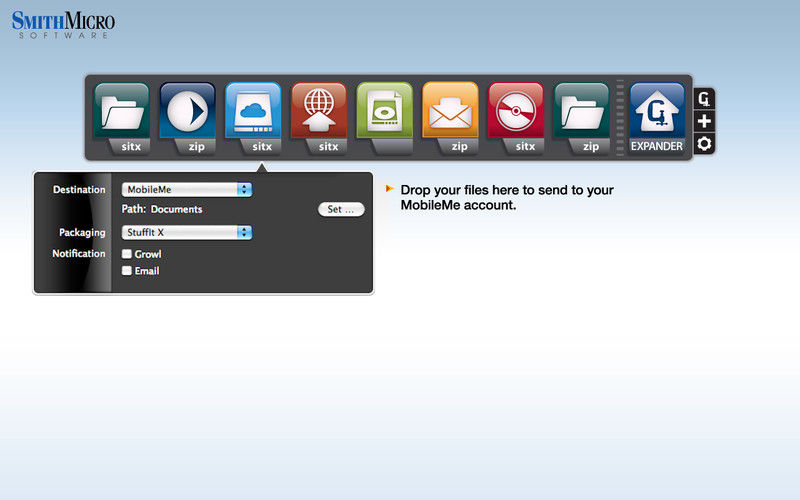Click the Set... path button
The width and height of the screenshot is (800, 500).
pos(341,209)
